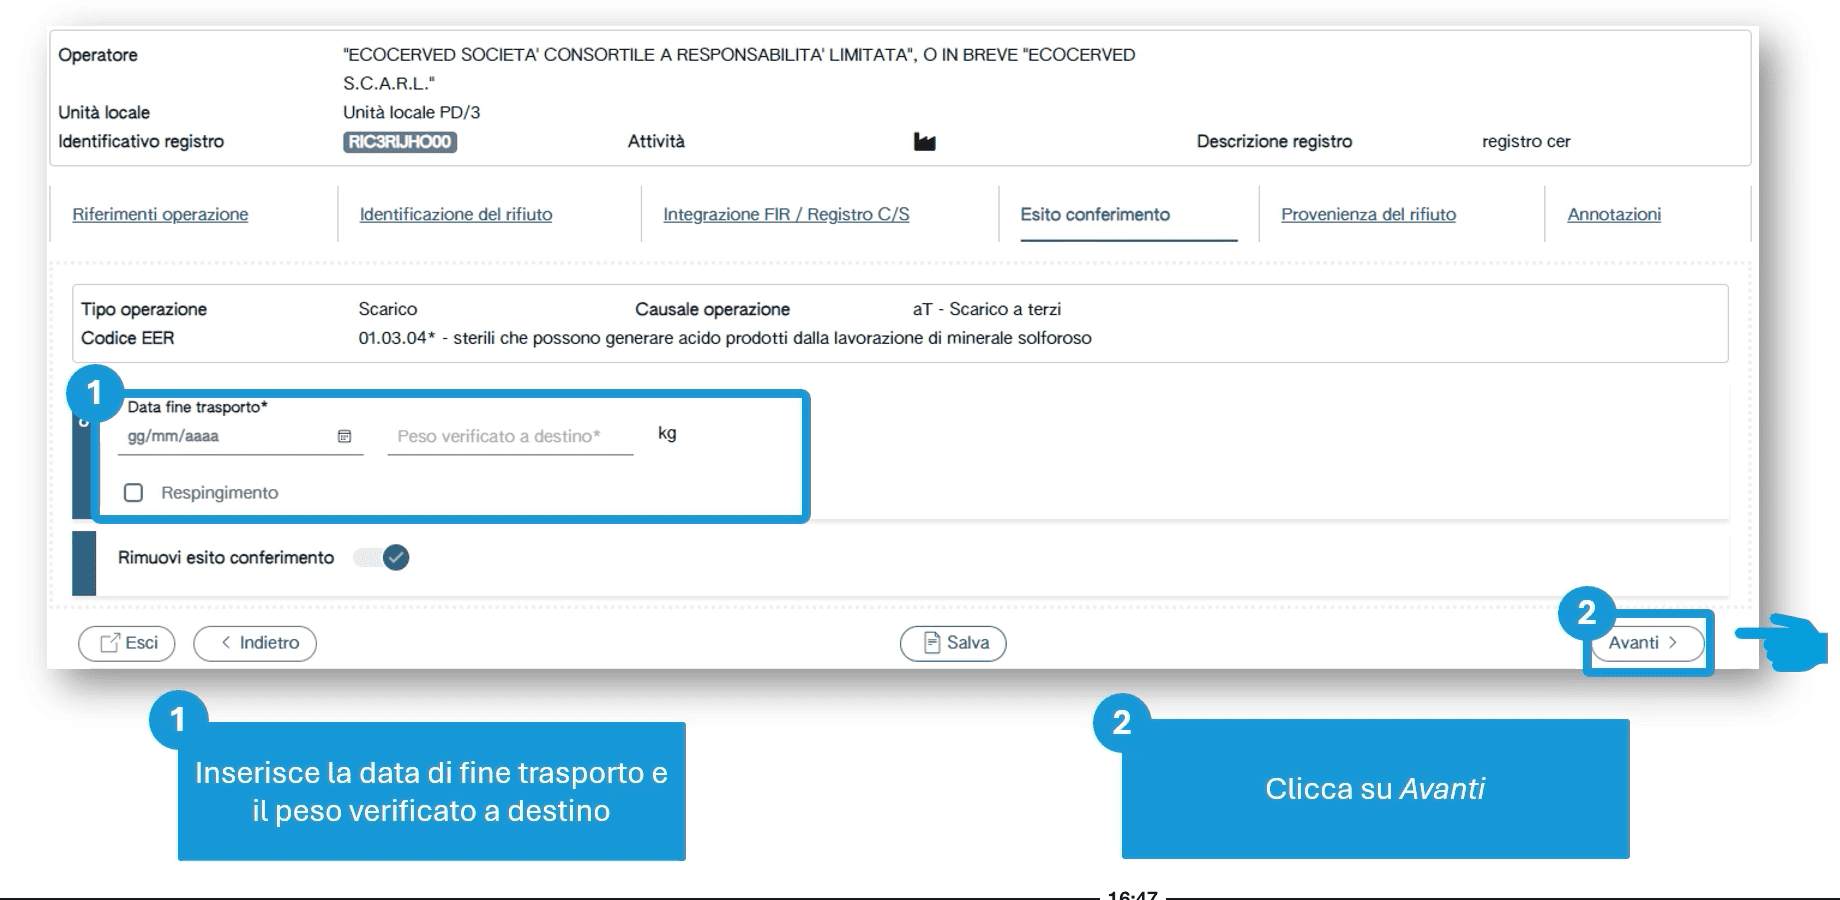Image resolution: width=1840 pixels, height=900 pixels.
Task: Proceed by clicking Avanti
Action: tap(1643, 643)
